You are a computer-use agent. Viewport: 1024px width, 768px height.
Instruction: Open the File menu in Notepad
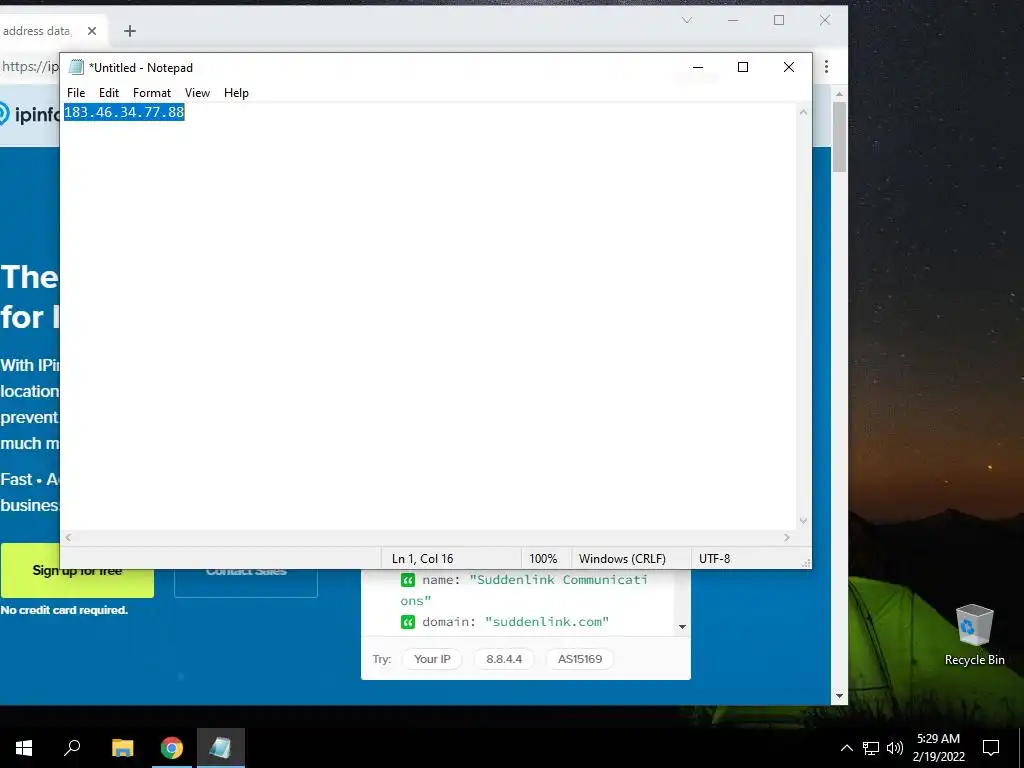(76, 93)
